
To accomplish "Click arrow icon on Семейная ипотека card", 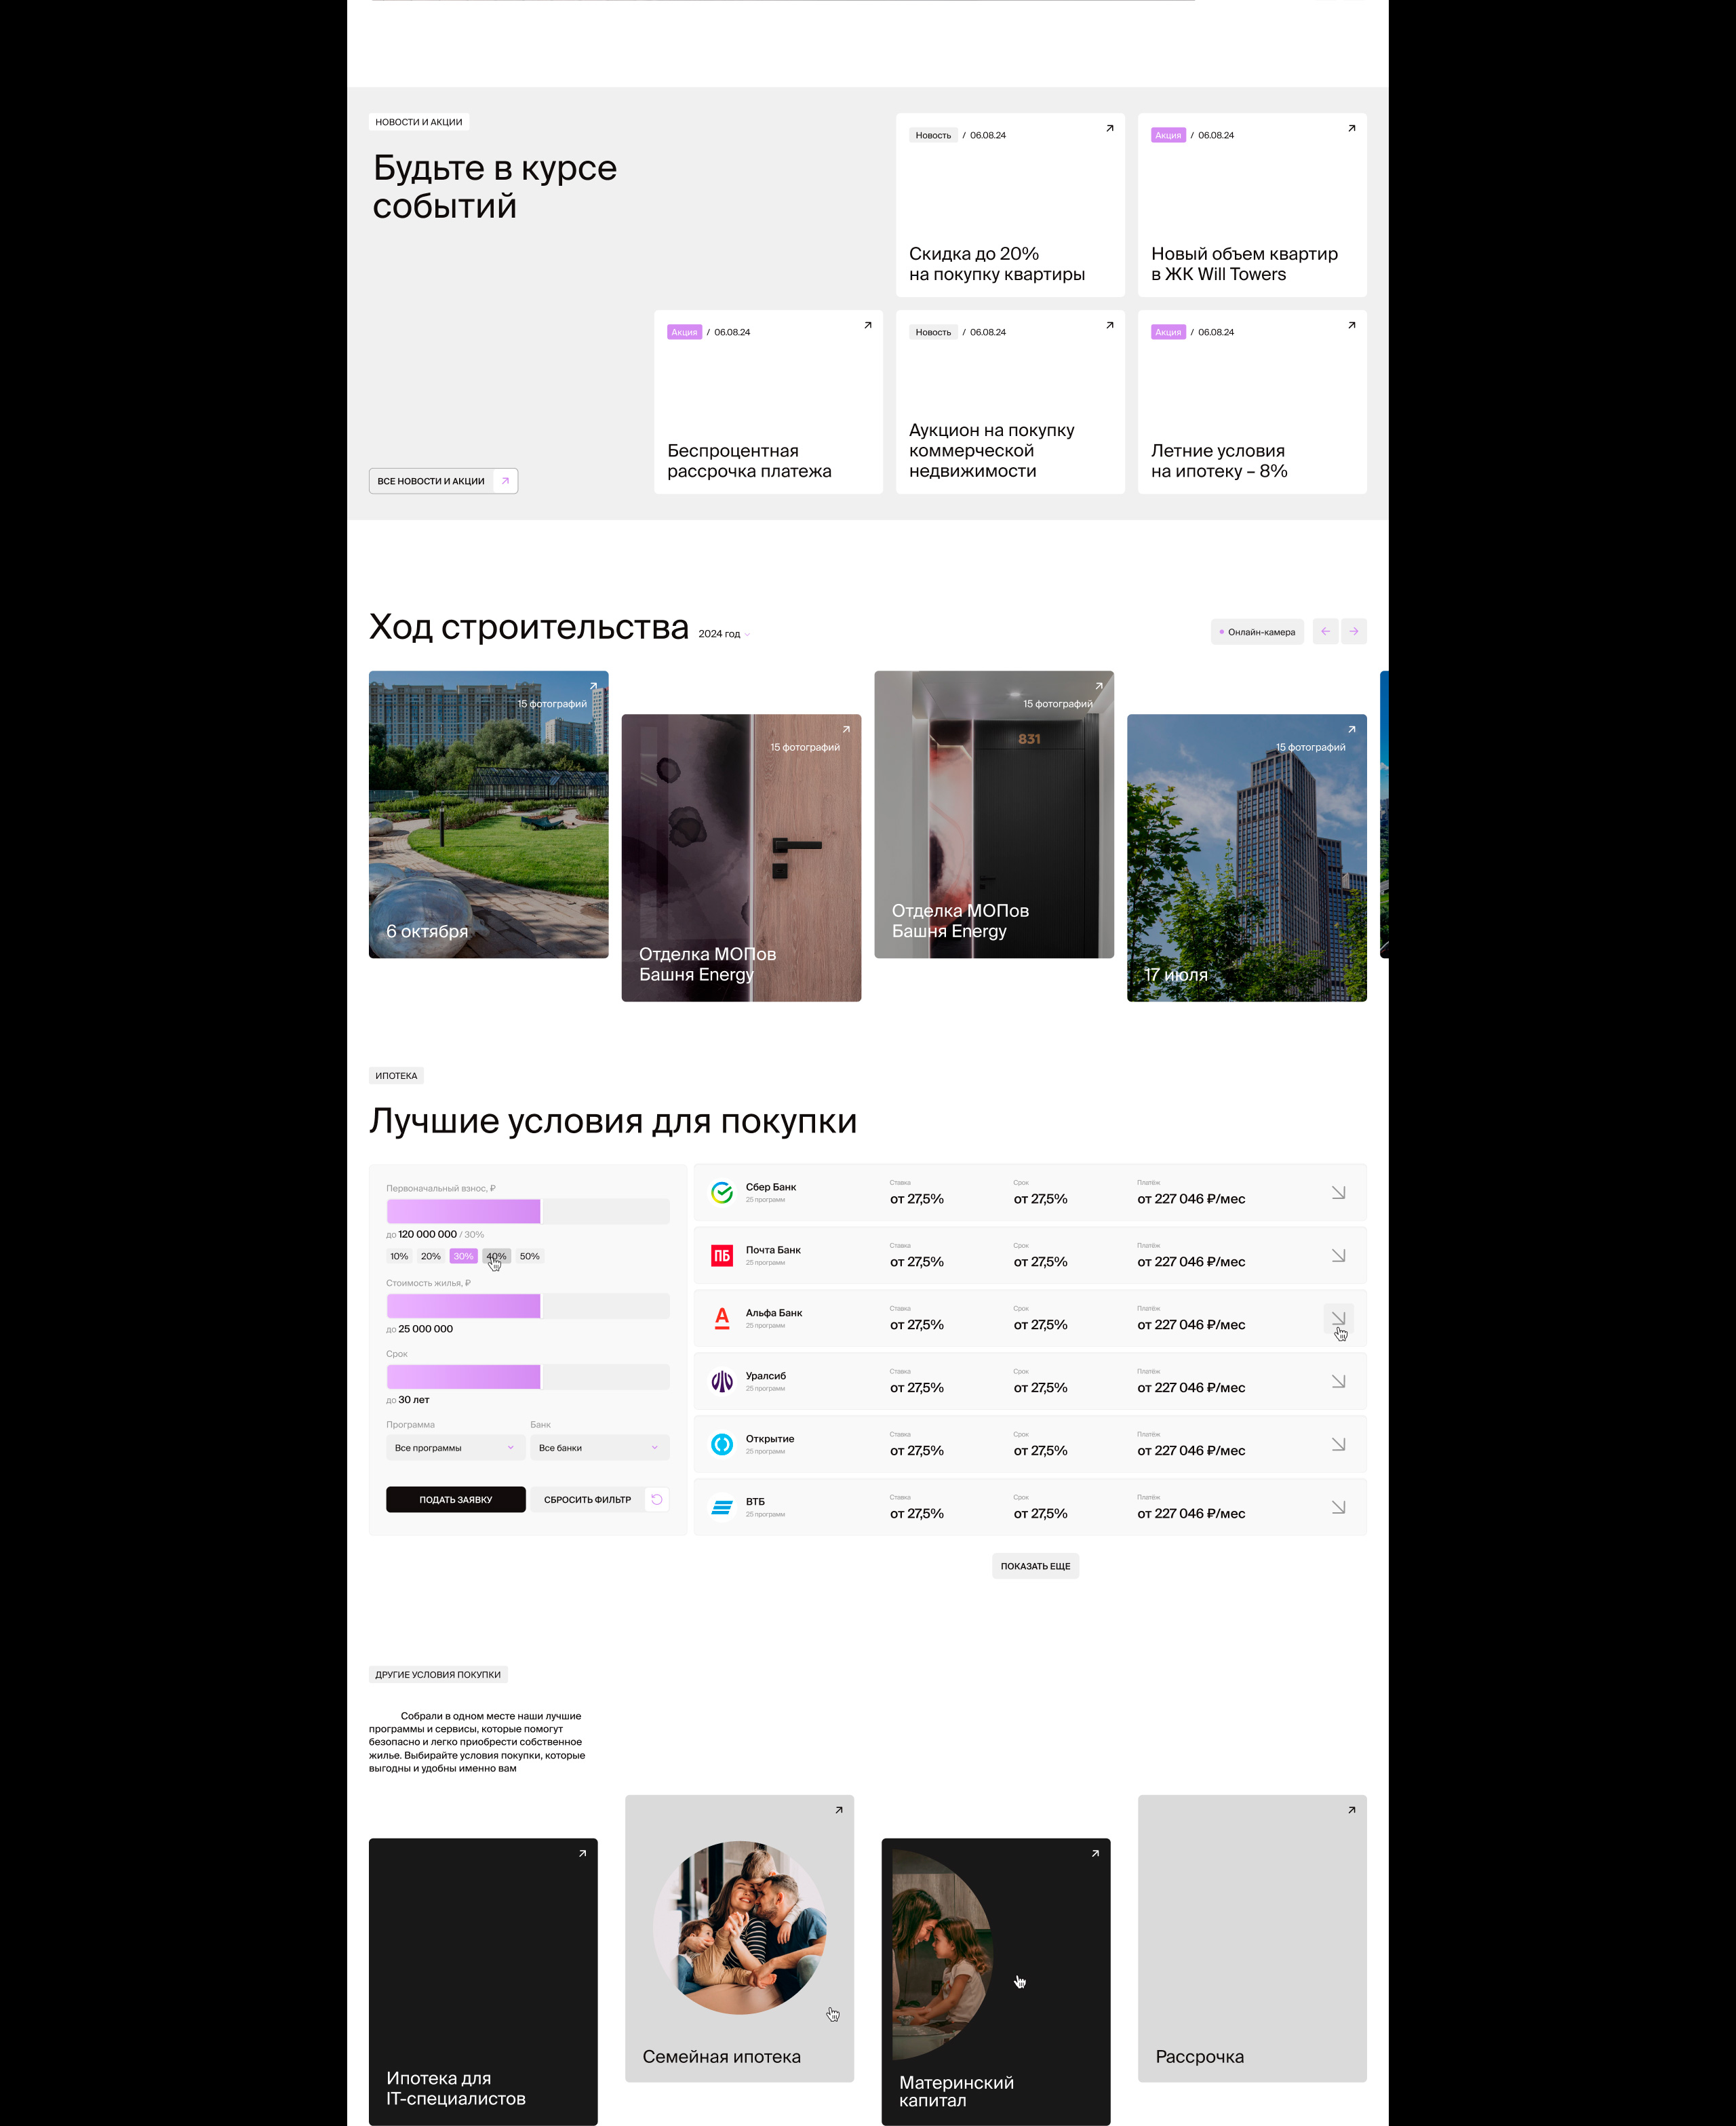I will pos(839,1810).
